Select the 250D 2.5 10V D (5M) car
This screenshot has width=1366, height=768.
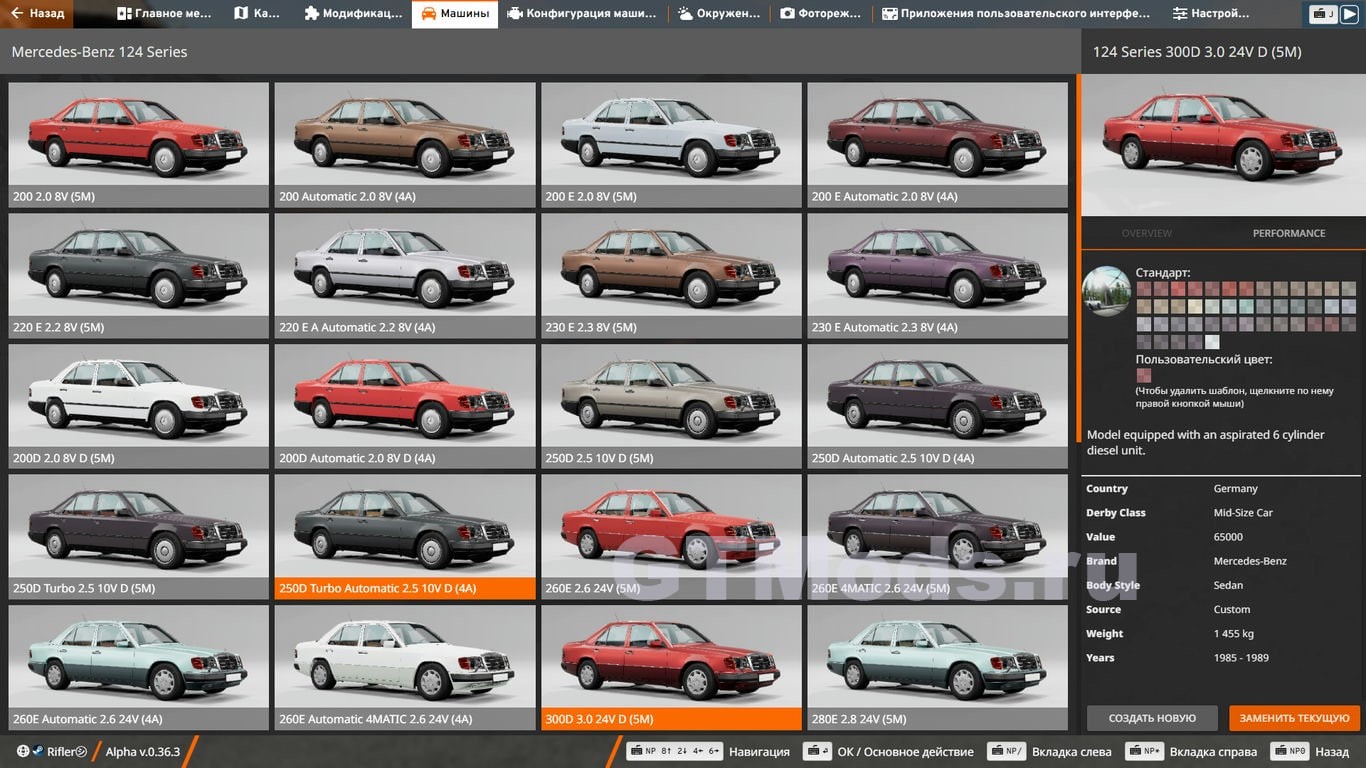(671, 406)
